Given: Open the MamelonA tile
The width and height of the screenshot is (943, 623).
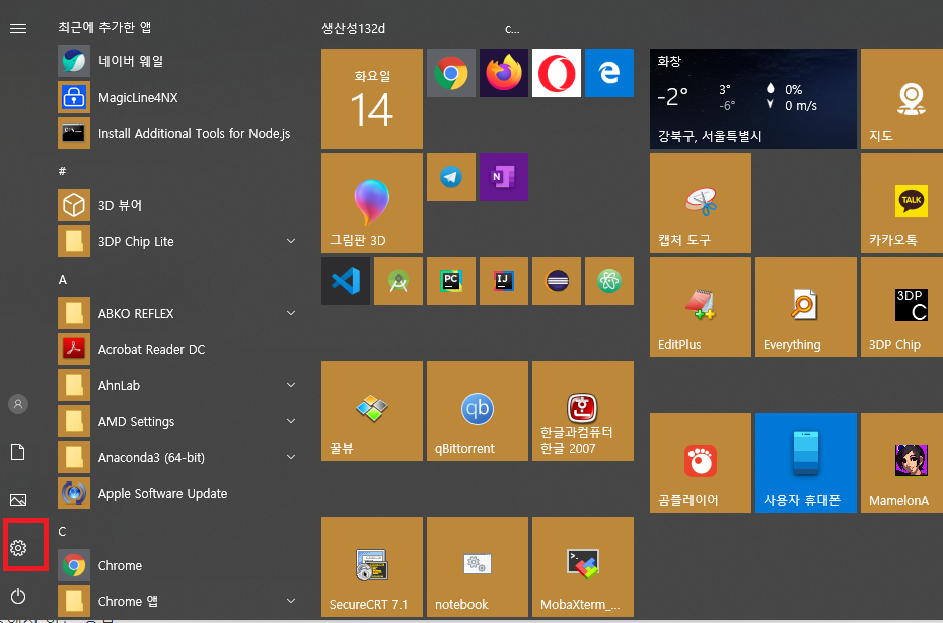Looking at the screenshot, I should point(902,462).
